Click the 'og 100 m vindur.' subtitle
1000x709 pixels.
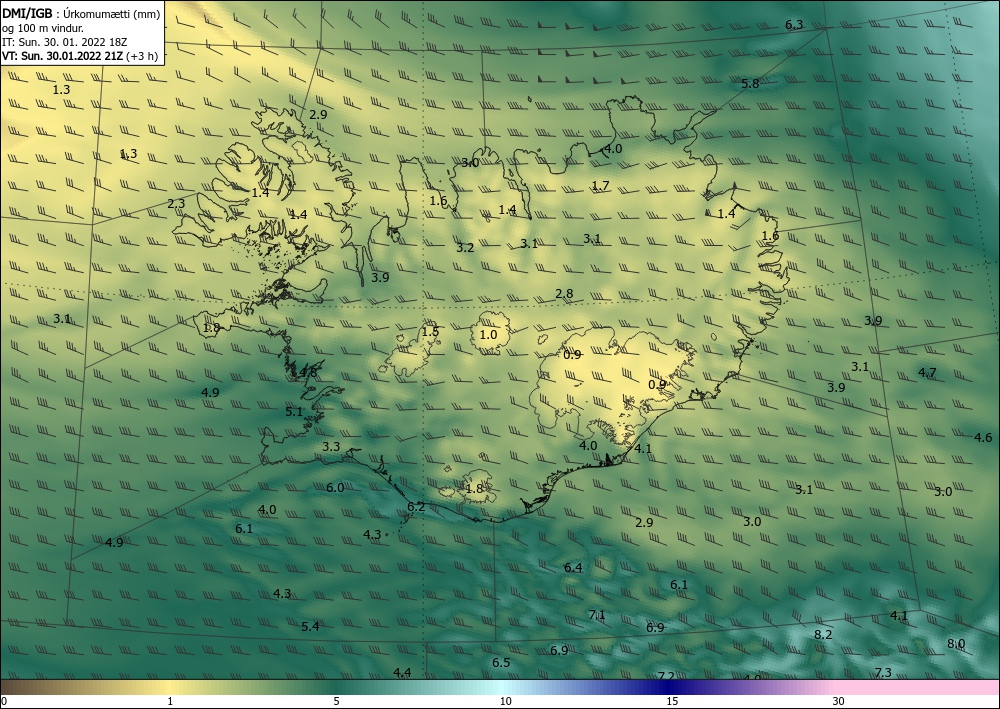tap(43, 28)
